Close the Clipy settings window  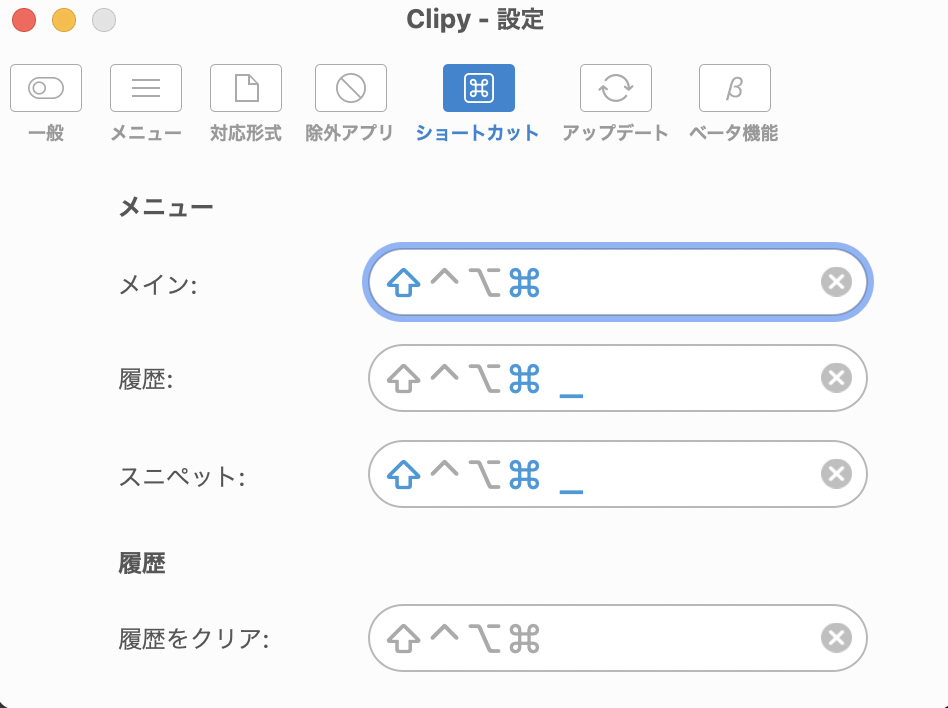pyautogui.click(x=23, y=19)
